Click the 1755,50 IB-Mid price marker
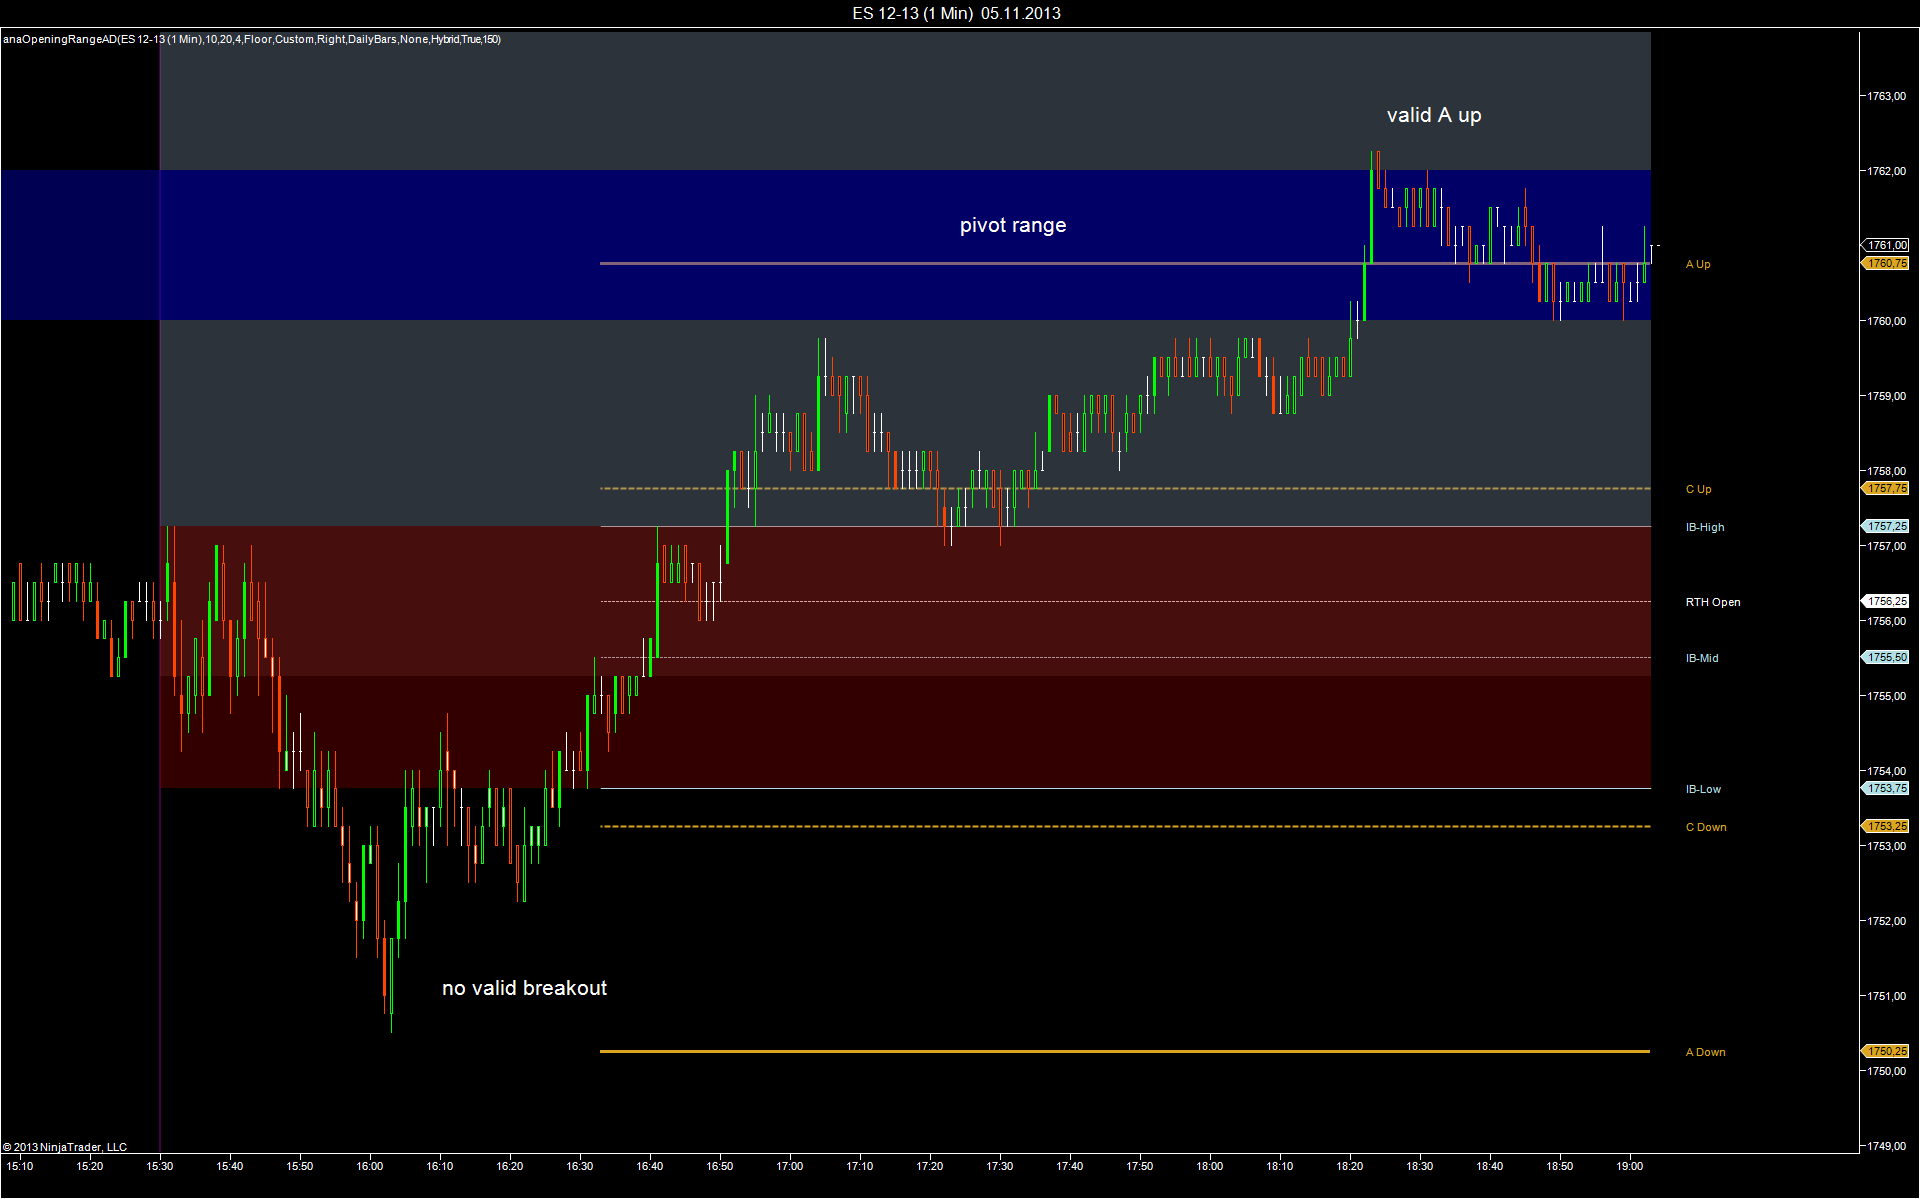 coord(1886,657)
